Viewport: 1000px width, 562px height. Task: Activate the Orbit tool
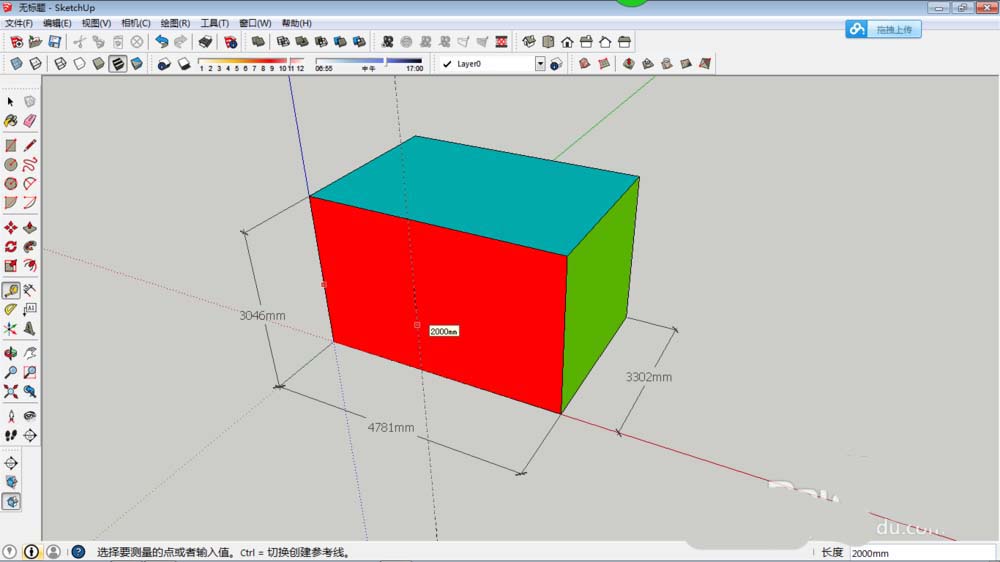pyautogui.click(x=10, y=353)
